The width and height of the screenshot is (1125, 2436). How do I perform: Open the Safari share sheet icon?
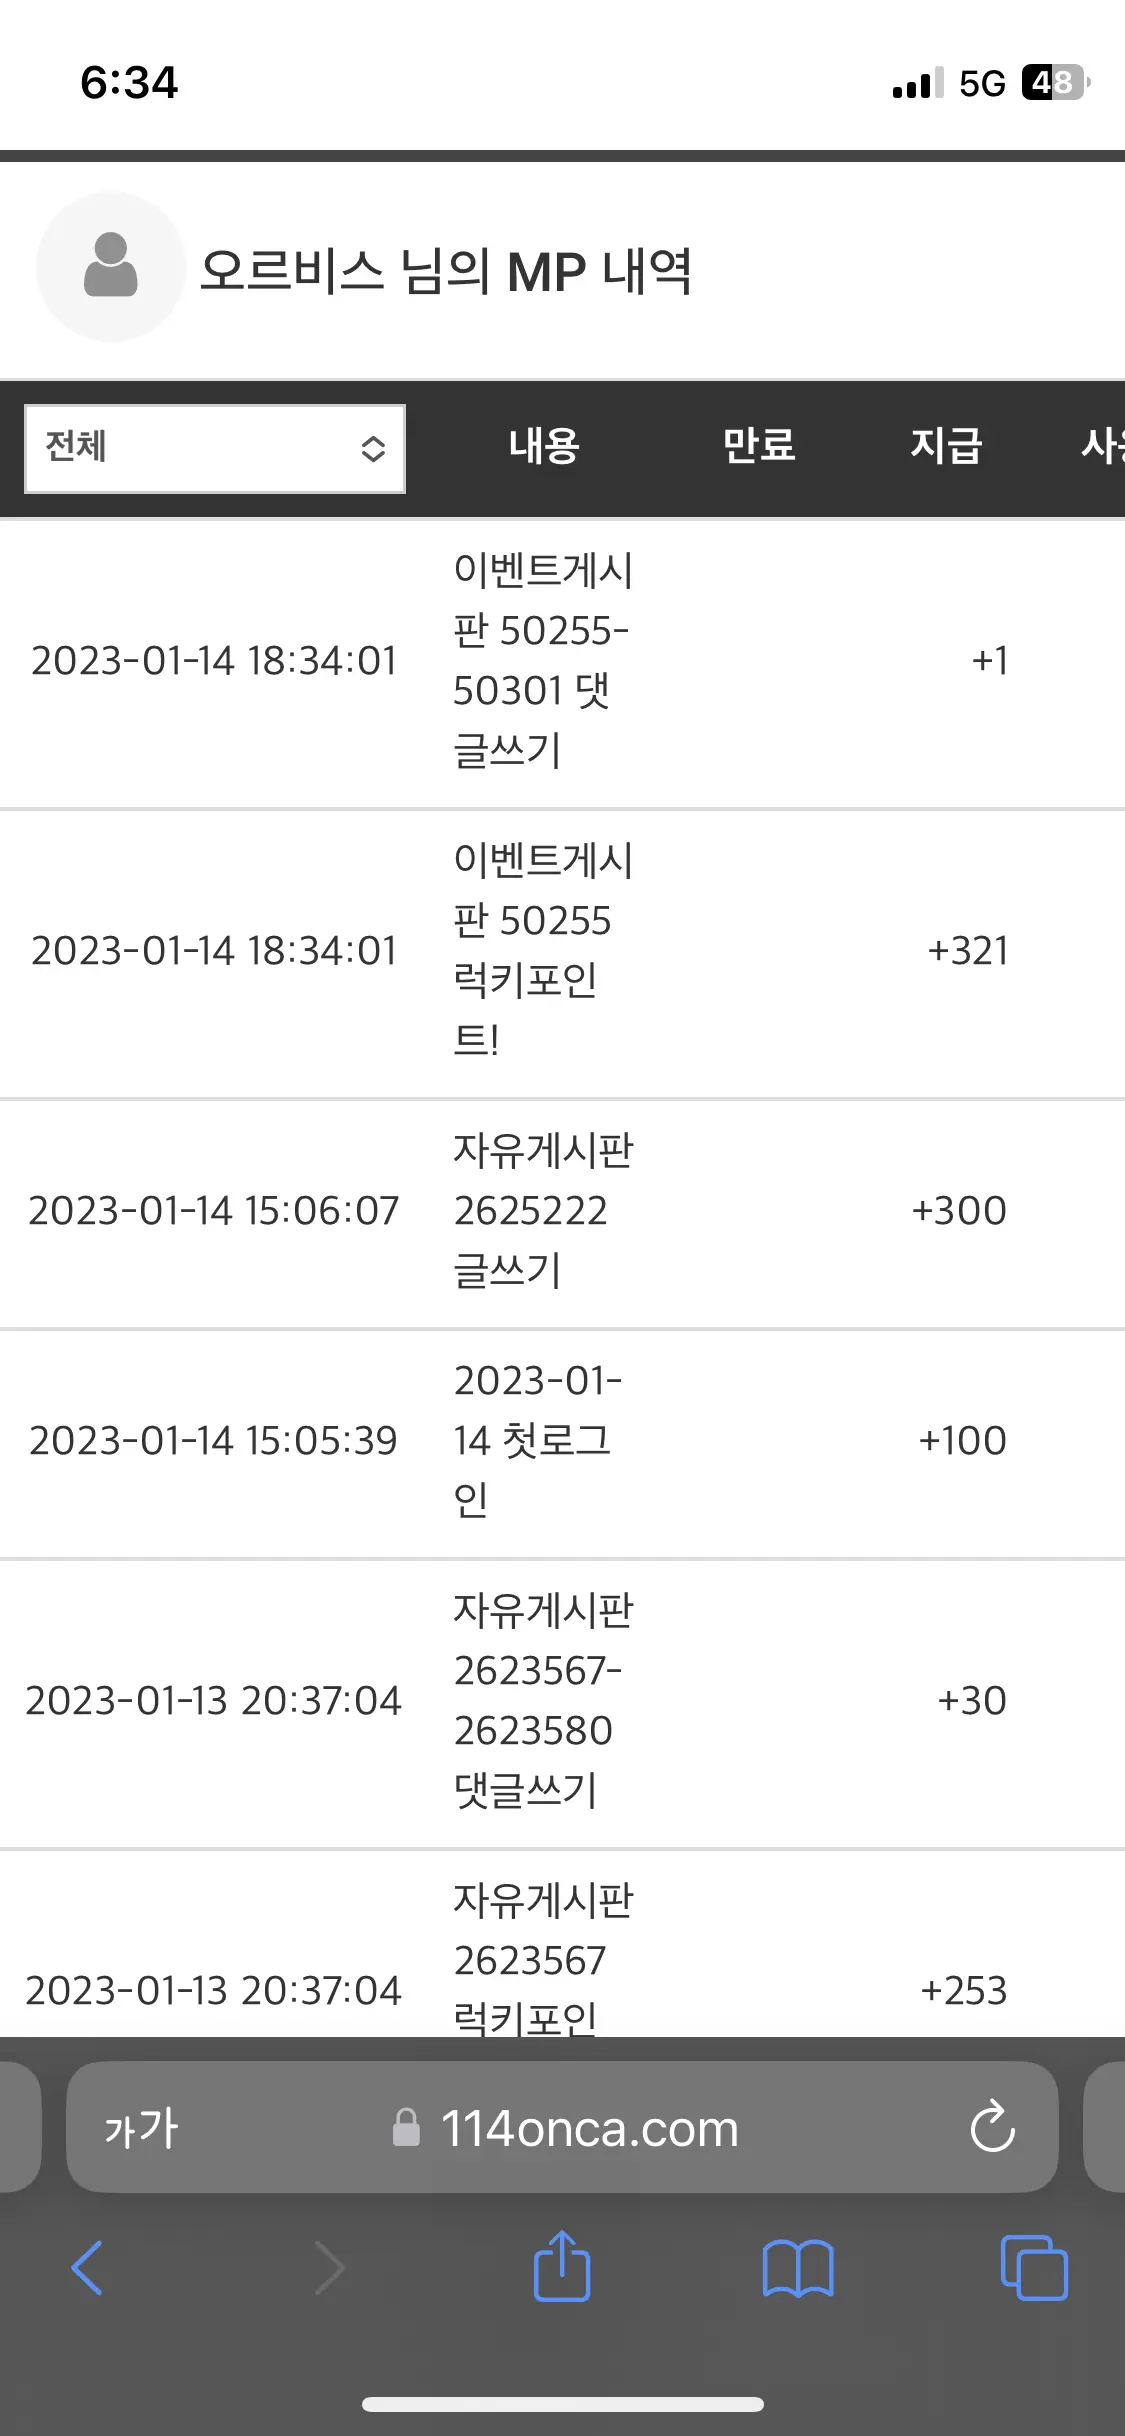click(562, 2266)
